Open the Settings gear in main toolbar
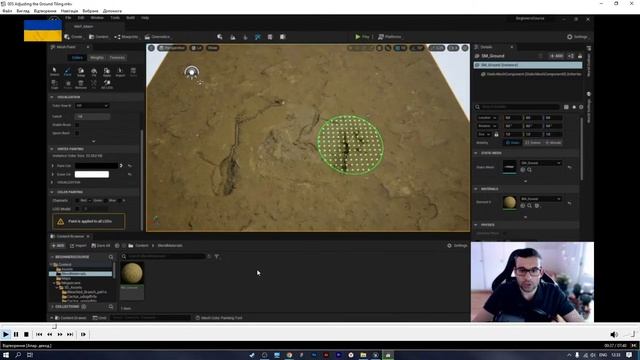This screenshot has height=360, width=640. 578,37
